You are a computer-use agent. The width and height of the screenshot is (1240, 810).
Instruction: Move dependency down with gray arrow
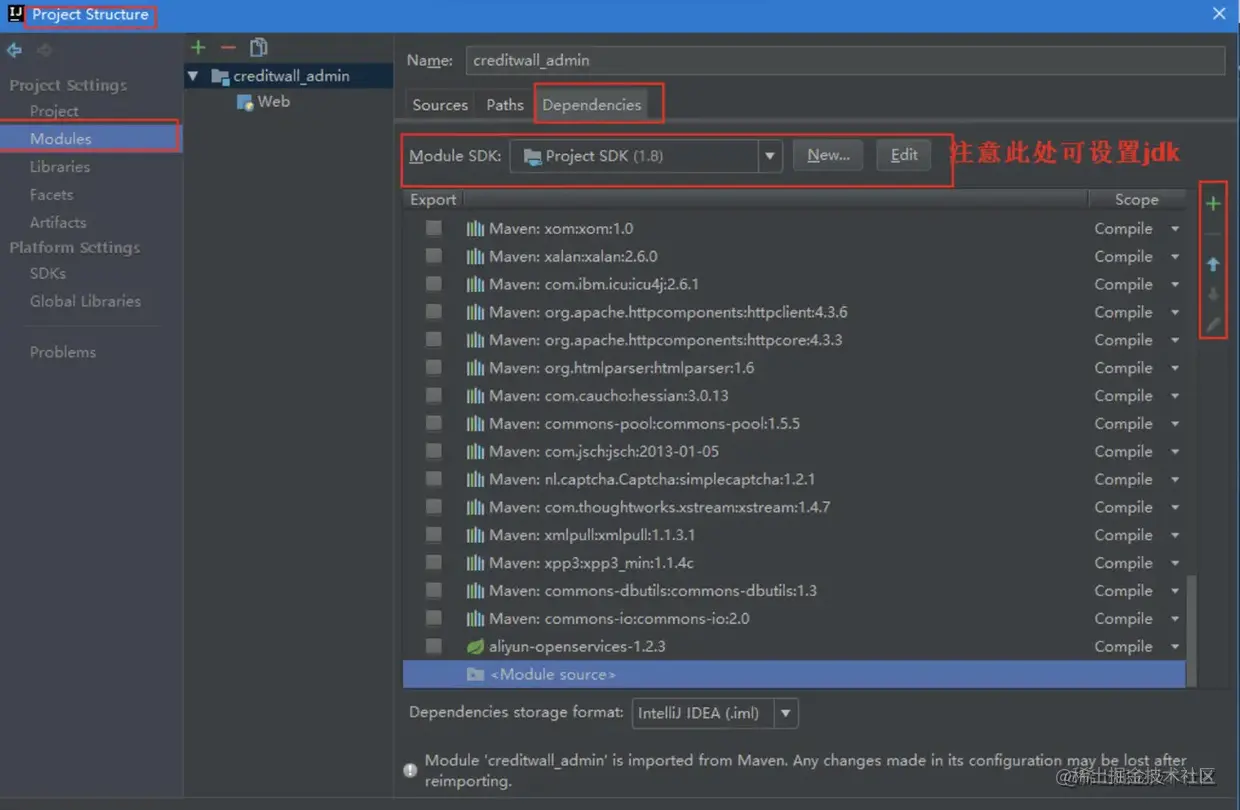[x=1213, y=294]
